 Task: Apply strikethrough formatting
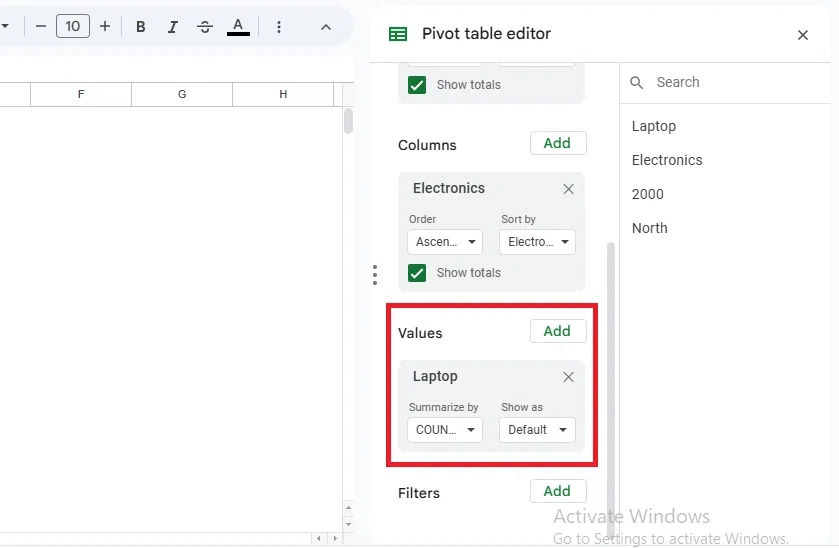point(205,27)
